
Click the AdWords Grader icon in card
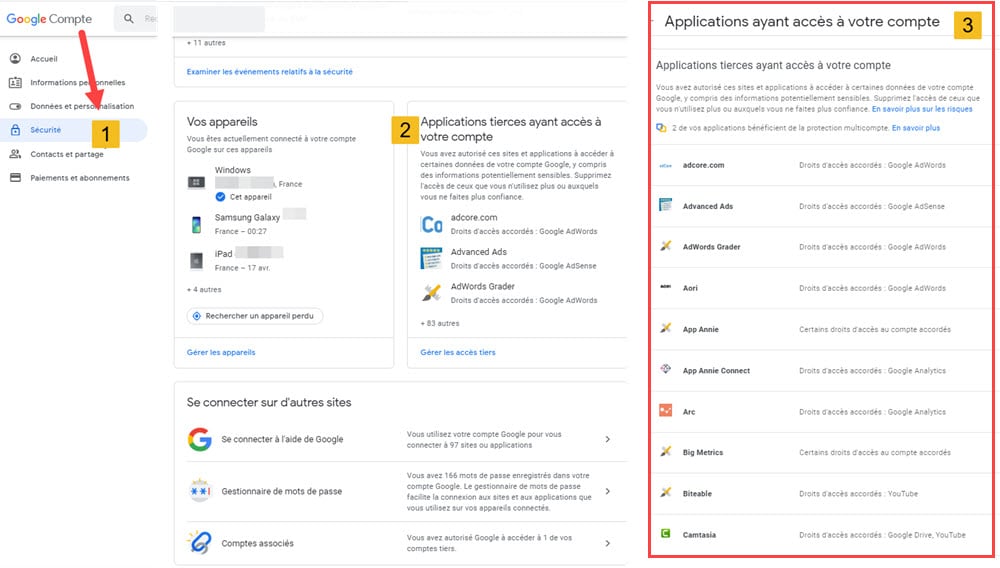pos(431,293)
